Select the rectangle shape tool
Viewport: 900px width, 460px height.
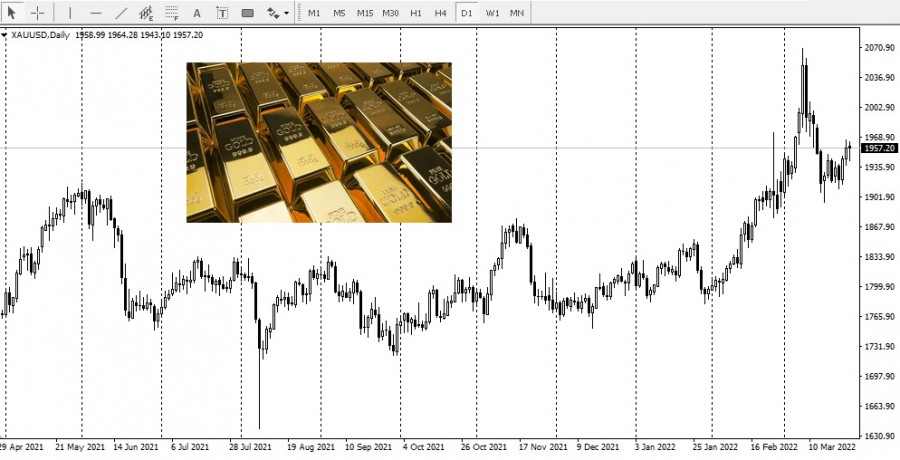click(x=247, y=13)
